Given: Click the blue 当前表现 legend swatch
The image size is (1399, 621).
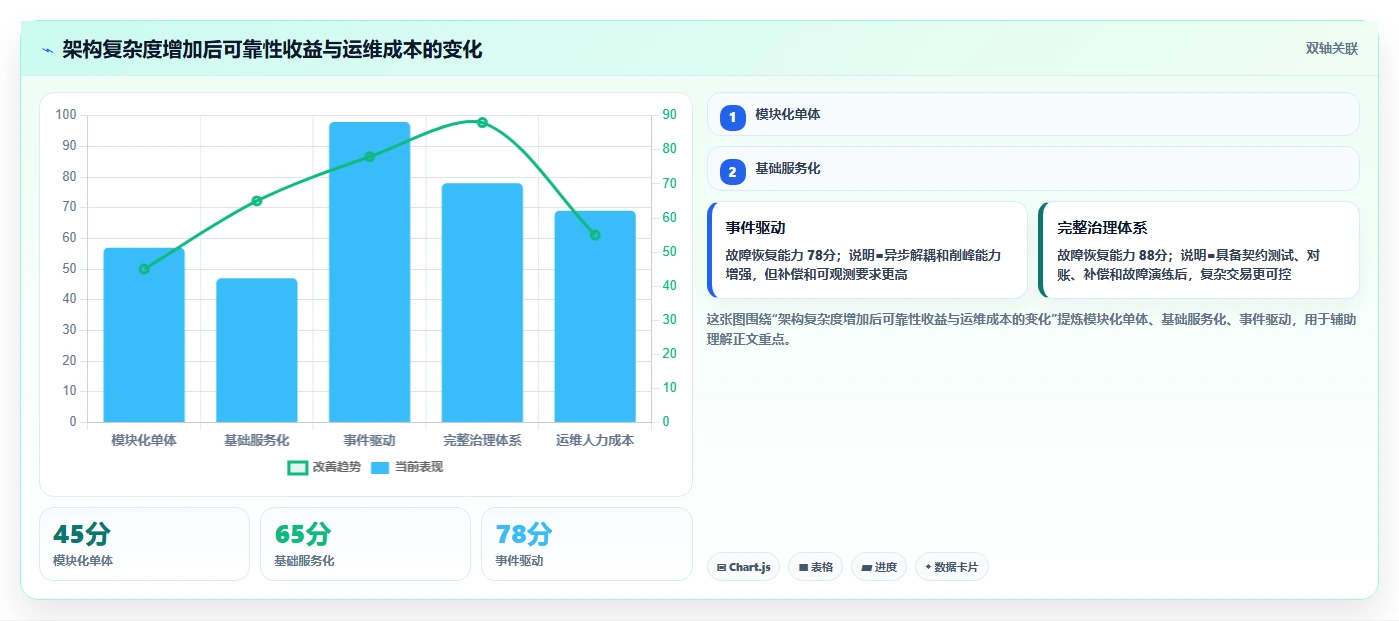Looking at the screenshot, I should tap(380, 467).
